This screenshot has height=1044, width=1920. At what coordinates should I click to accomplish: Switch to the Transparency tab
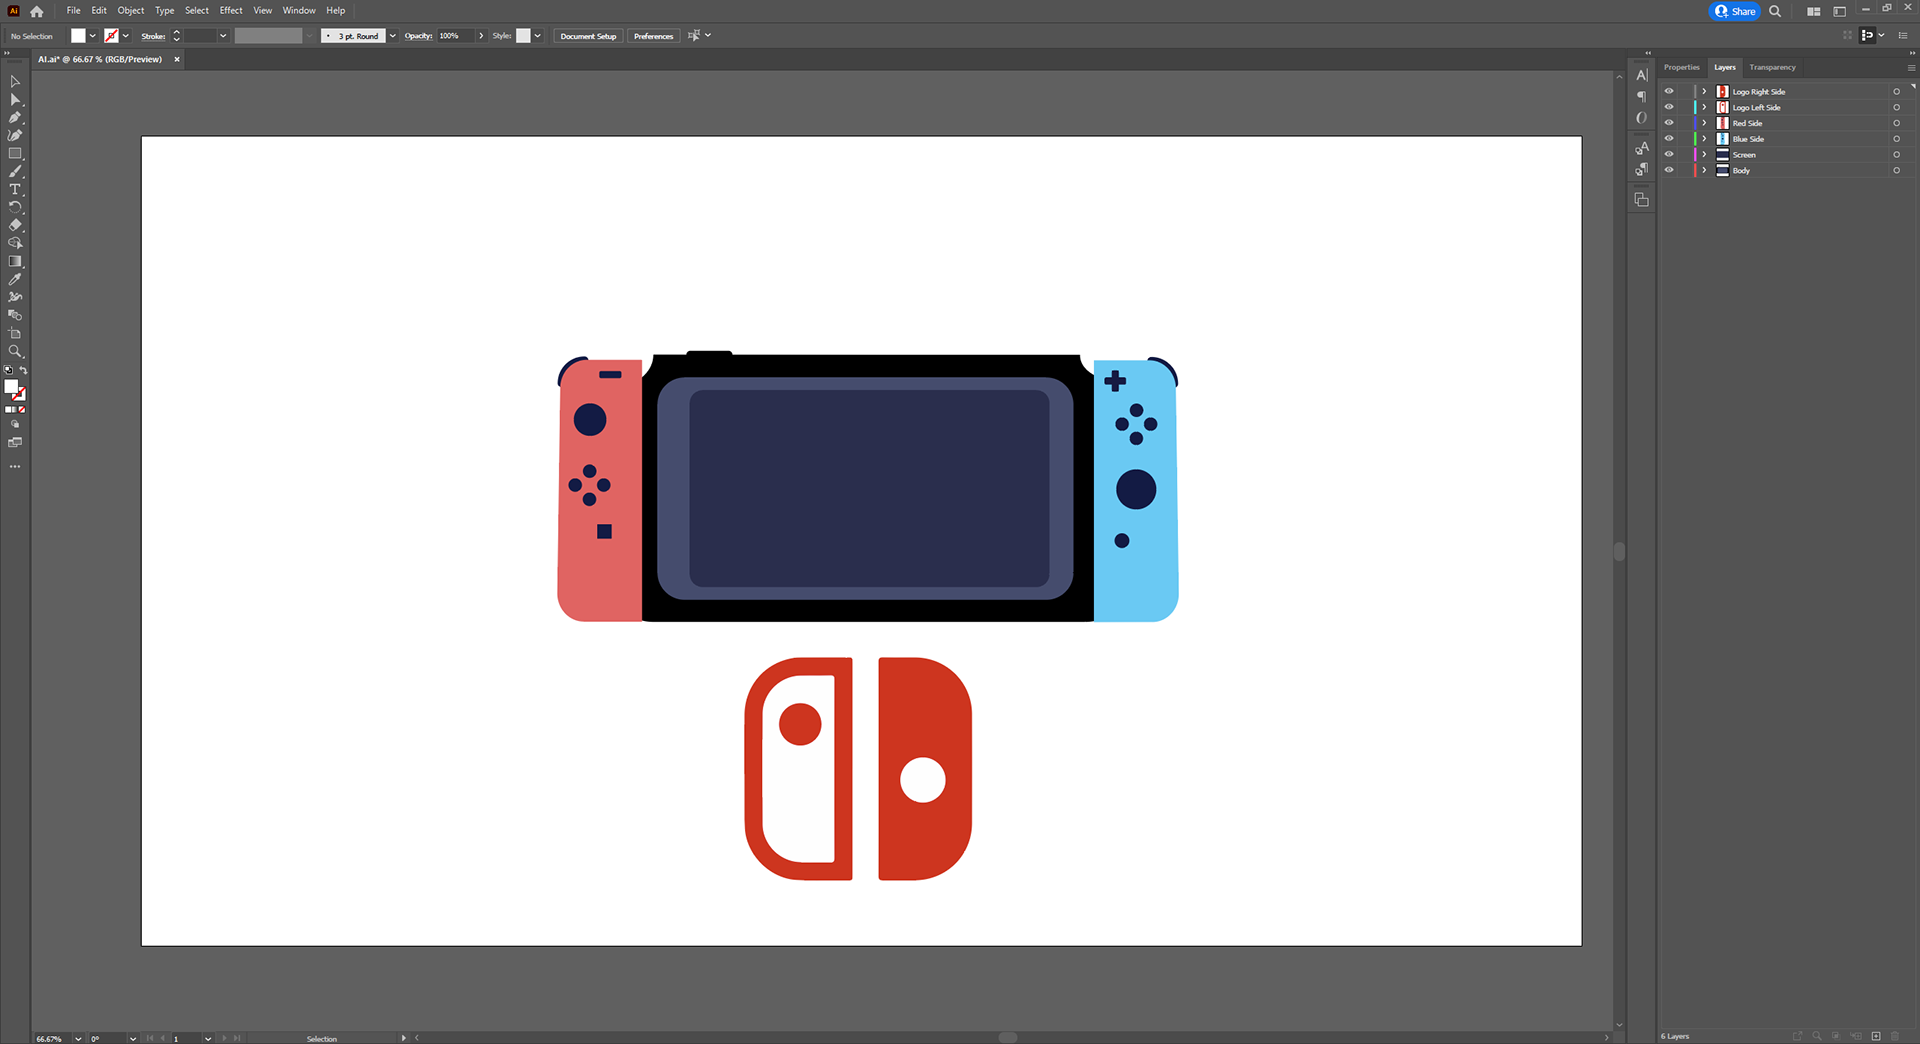pyautogui.click(x=1772, y=67)
